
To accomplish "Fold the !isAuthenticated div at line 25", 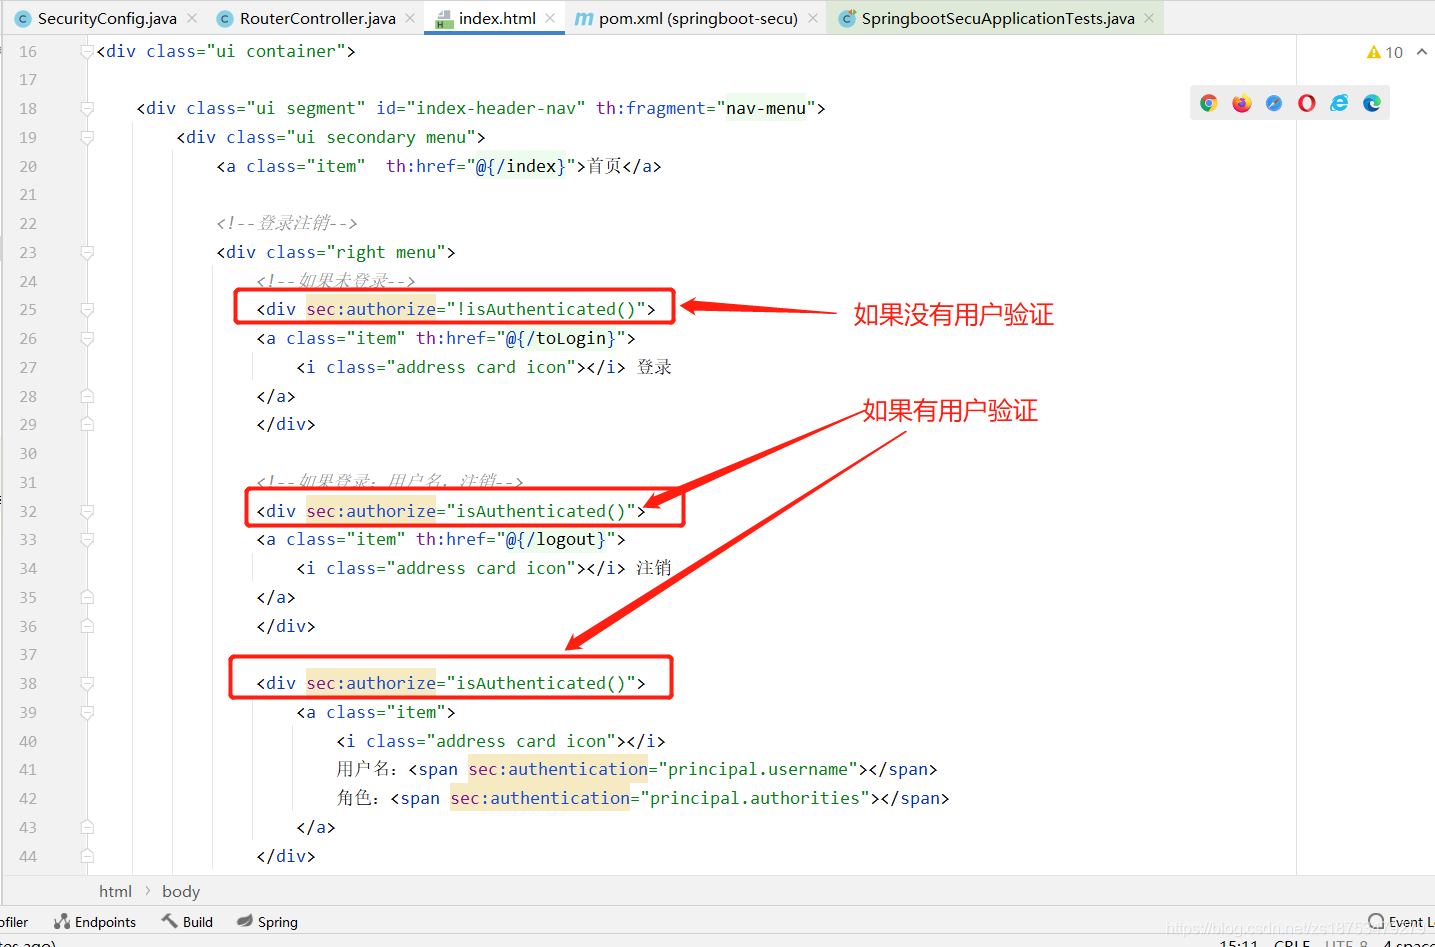I will click(87, 310).
